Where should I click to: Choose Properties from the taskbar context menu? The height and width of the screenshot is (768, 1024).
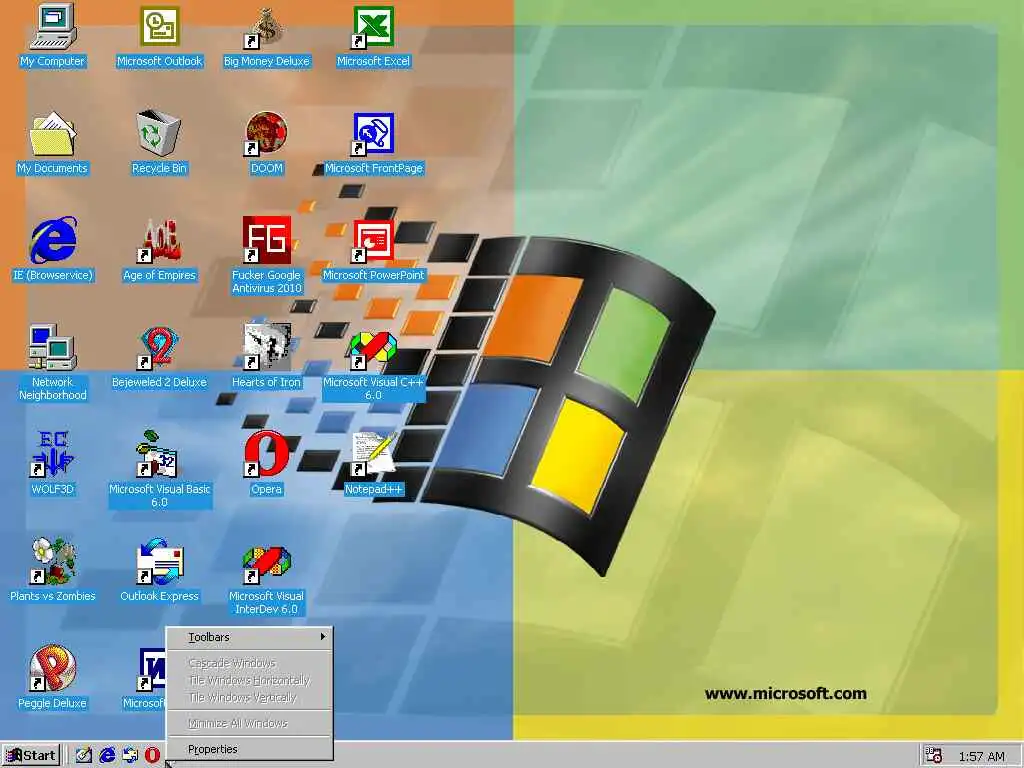pyautogui.click(x=250, y=749)
